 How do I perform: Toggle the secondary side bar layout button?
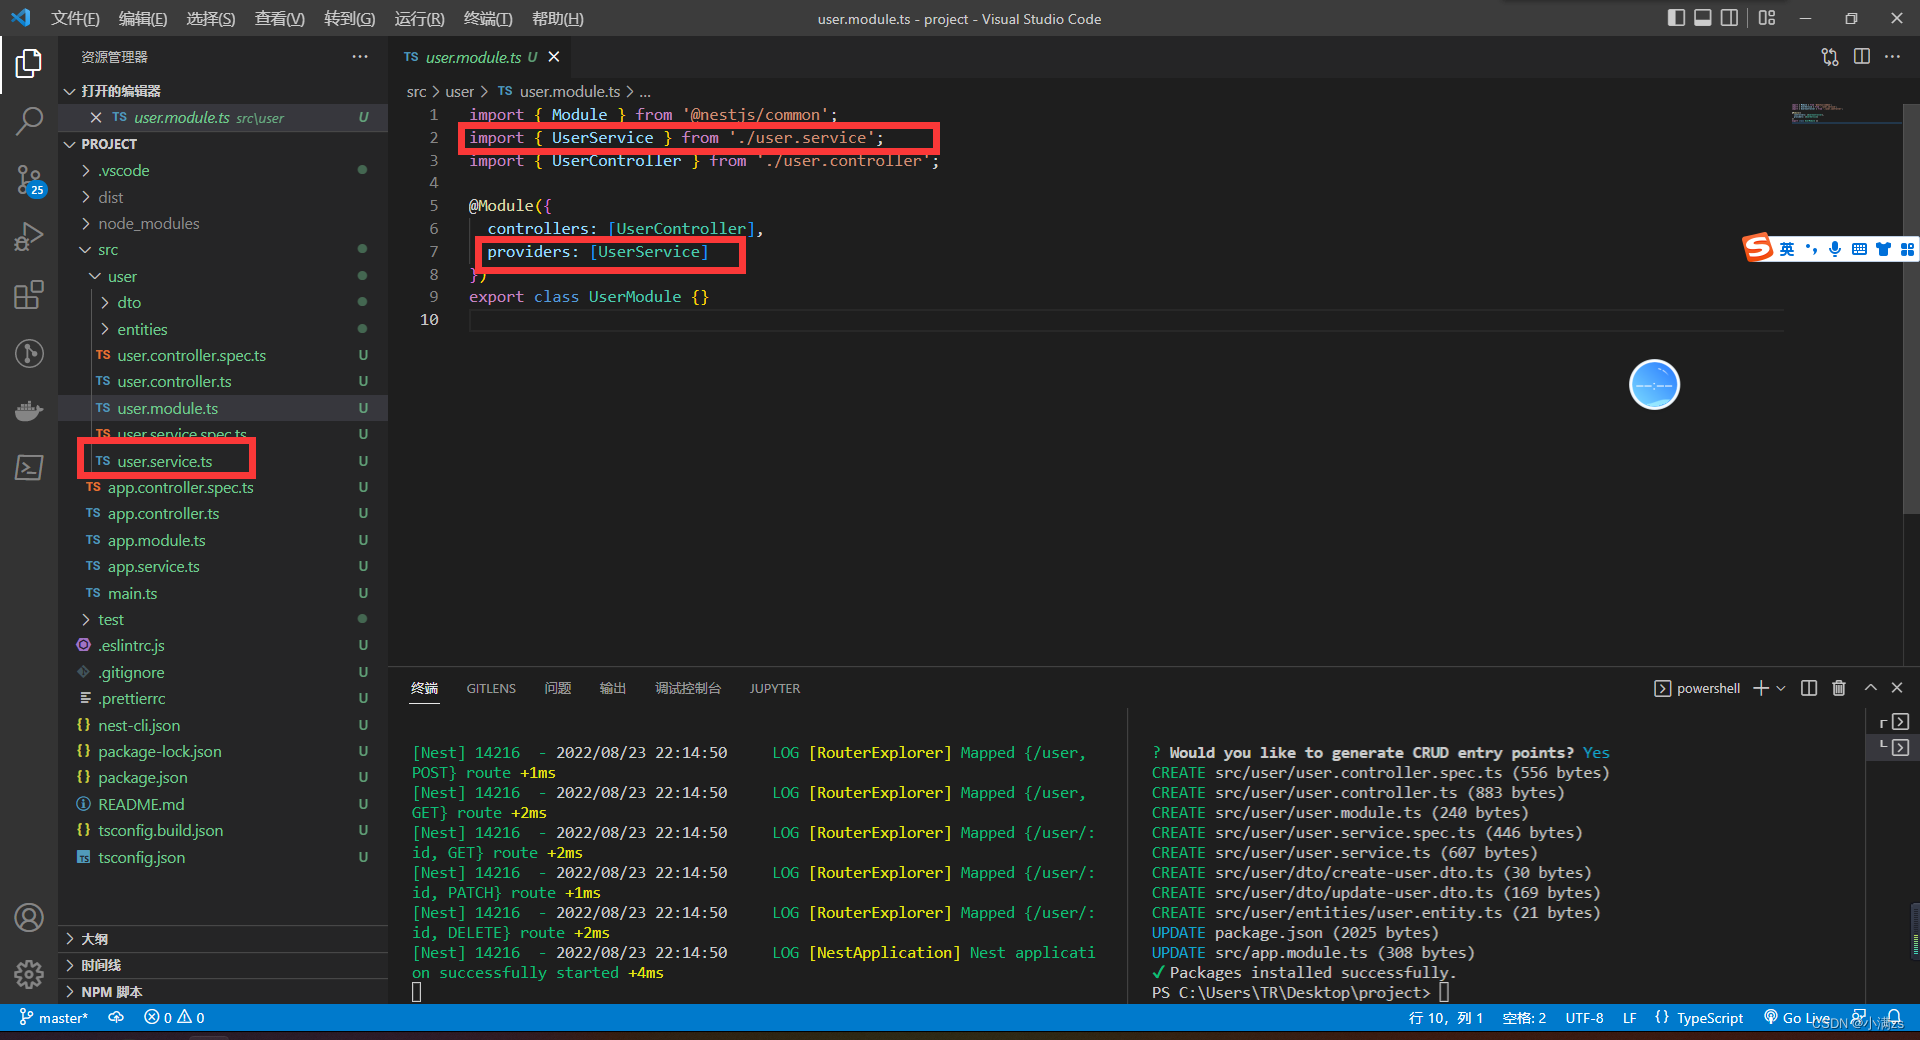click(1729, 18)
